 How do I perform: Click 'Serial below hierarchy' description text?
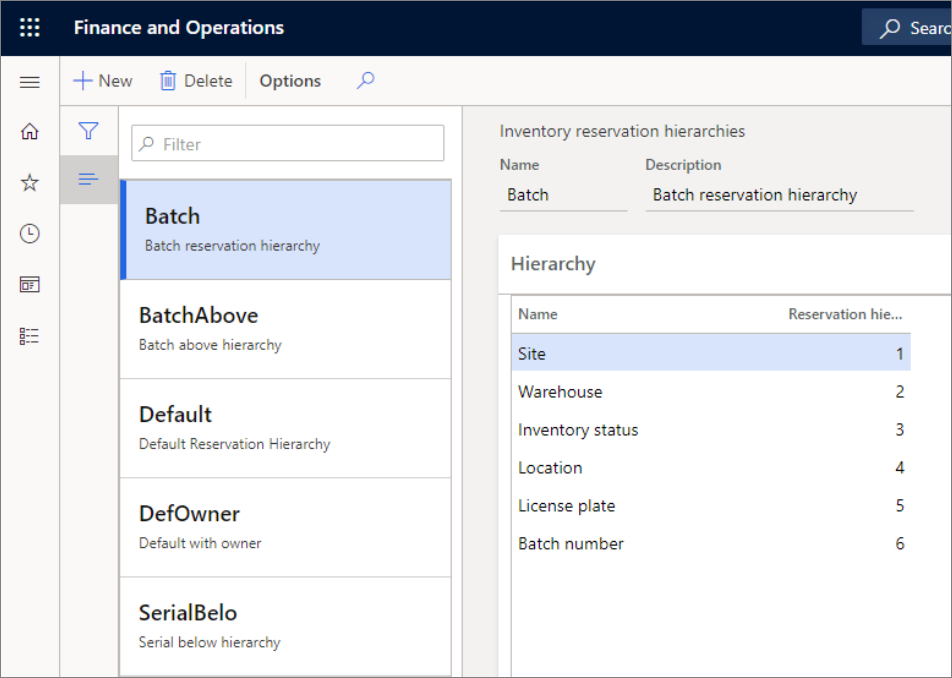209,642
